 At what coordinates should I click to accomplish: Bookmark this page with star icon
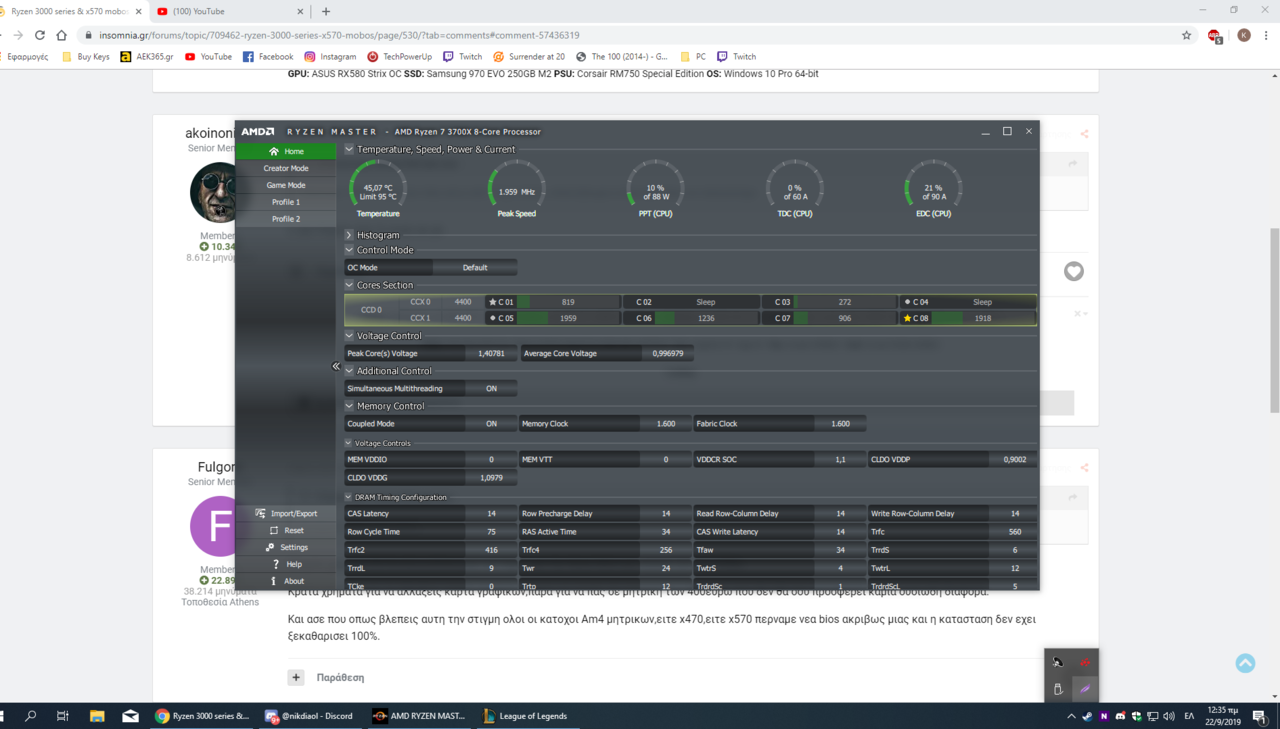click(x=1187, y=35)
